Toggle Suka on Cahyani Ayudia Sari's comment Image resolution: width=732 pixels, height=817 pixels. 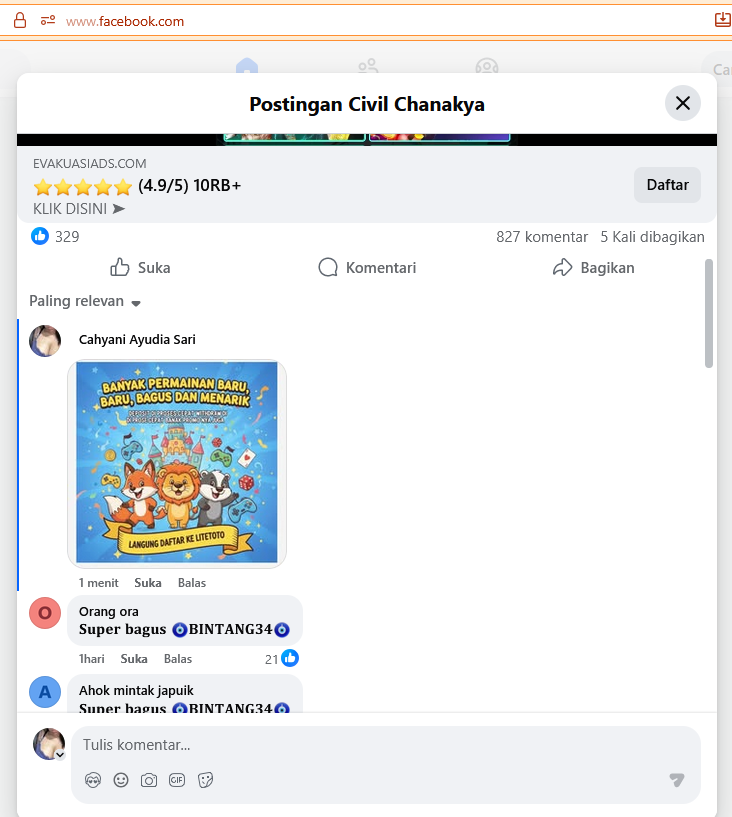148,583
